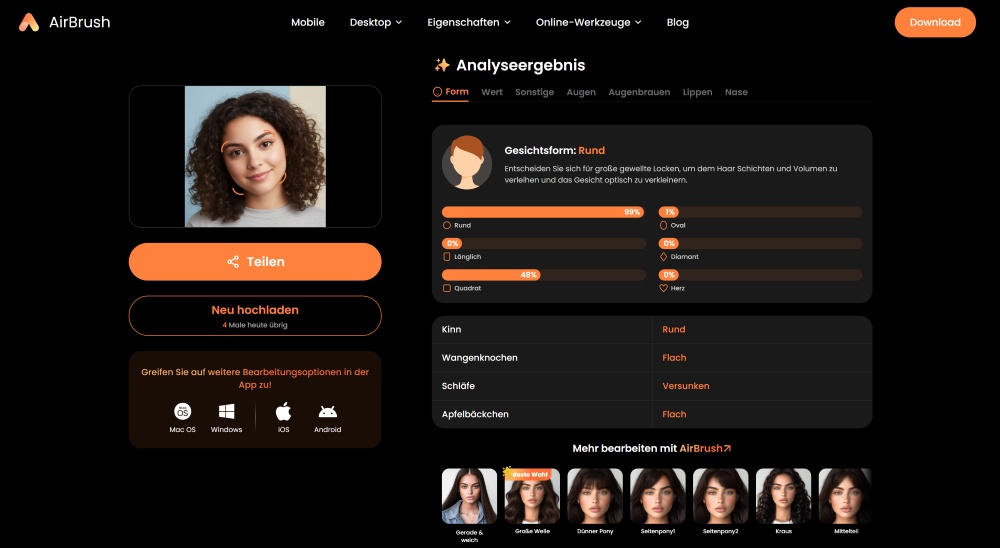Click the Apfelbäckchen row label
The image size is (1000, 548).
point(475,414)
